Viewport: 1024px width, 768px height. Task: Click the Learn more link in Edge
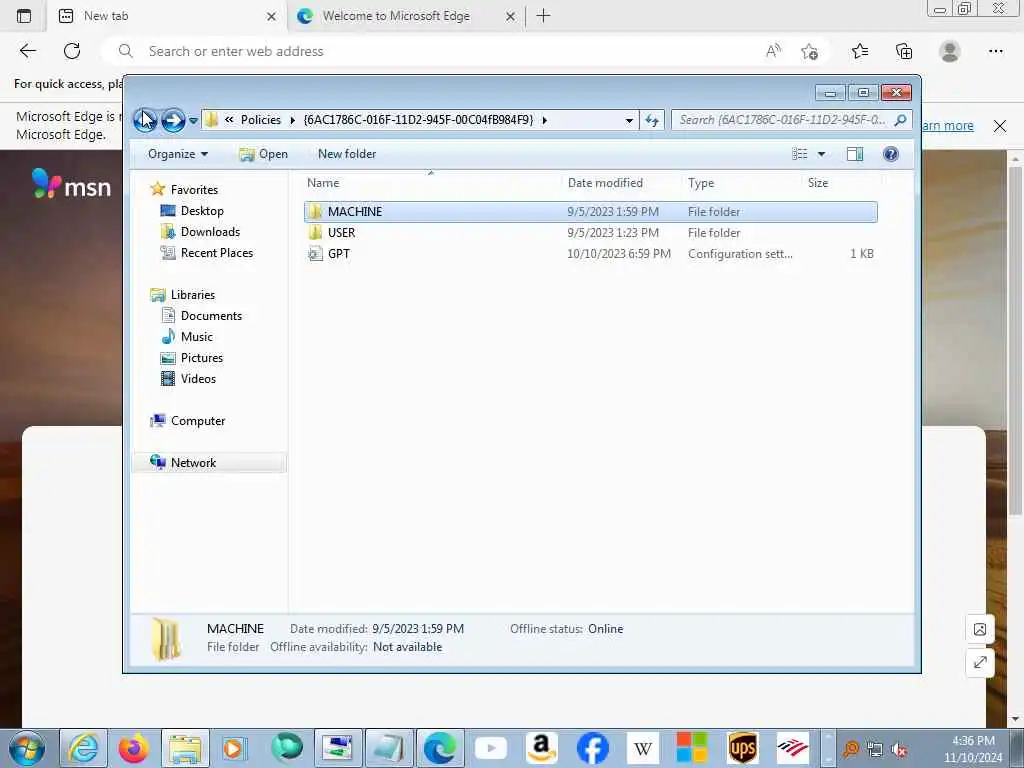(948, 125)
